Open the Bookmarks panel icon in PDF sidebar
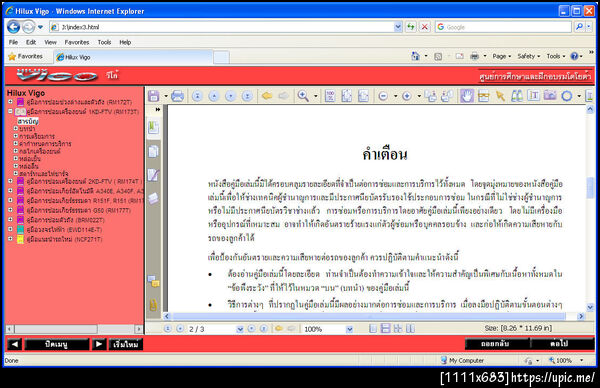This screenshot has height=388, width=600. click(x=153, y=127)
